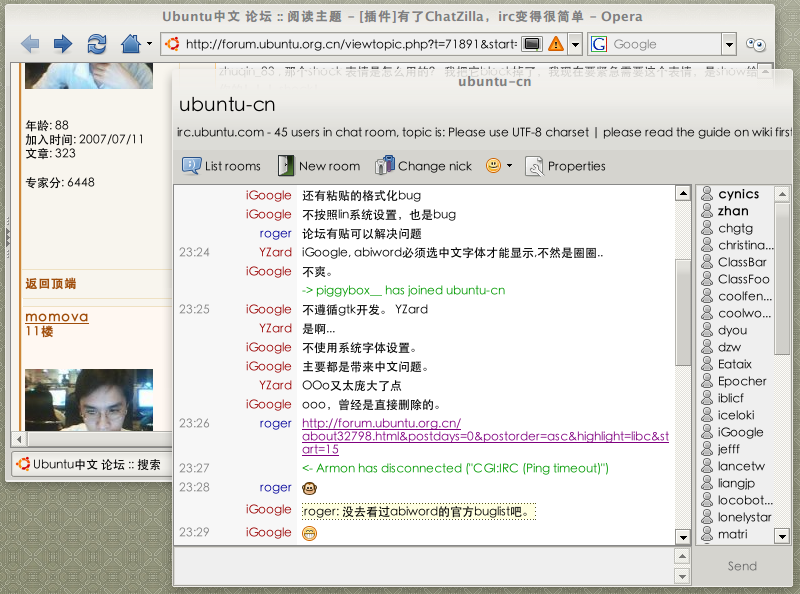
Task: Click chat log scroll down arrow
Action: (683, 537)
